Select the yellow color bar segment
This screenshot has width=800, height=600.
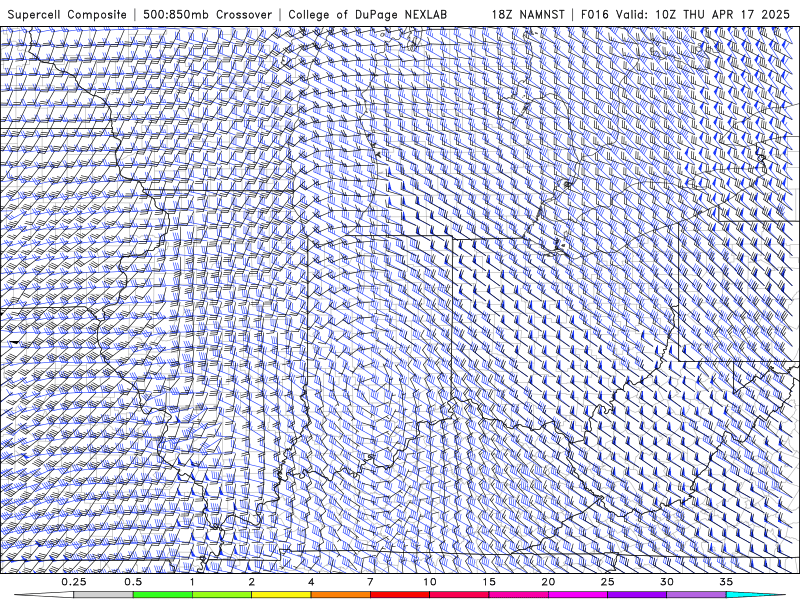click(x=281, y=595)
